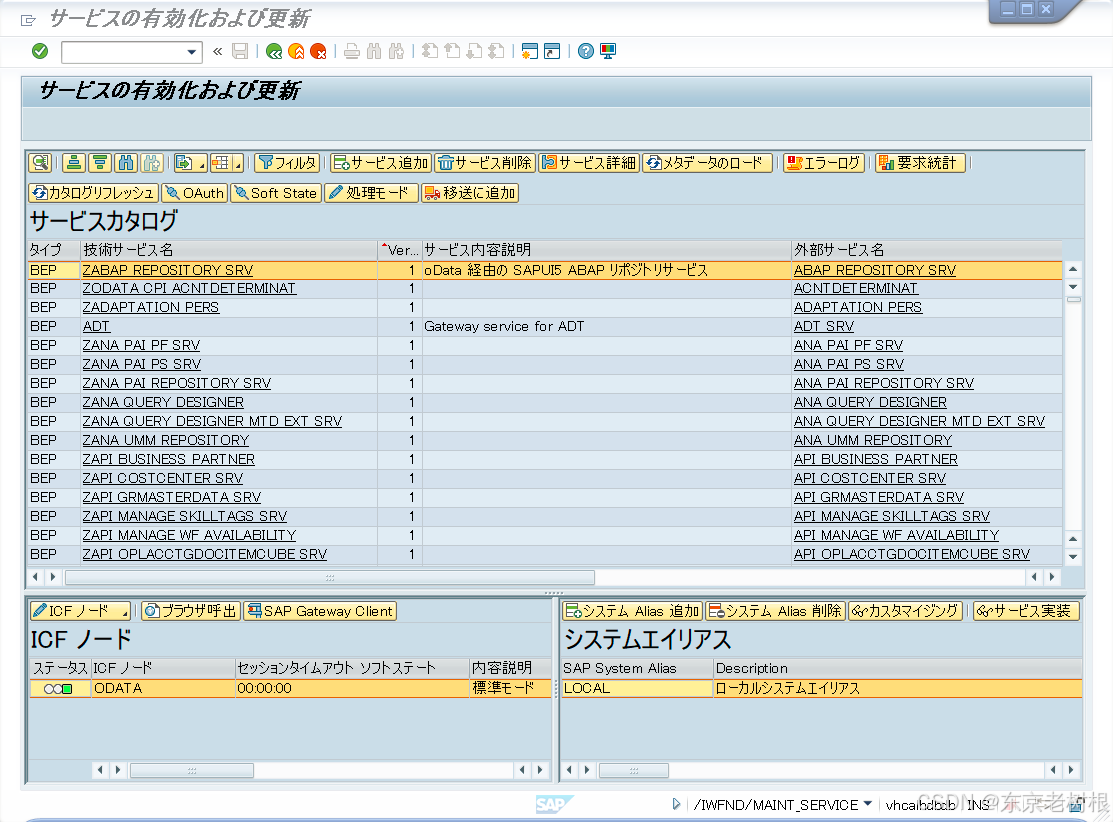1113x822 pixels.
Task: Click the OAuth button
Action: tap(194, 193)
